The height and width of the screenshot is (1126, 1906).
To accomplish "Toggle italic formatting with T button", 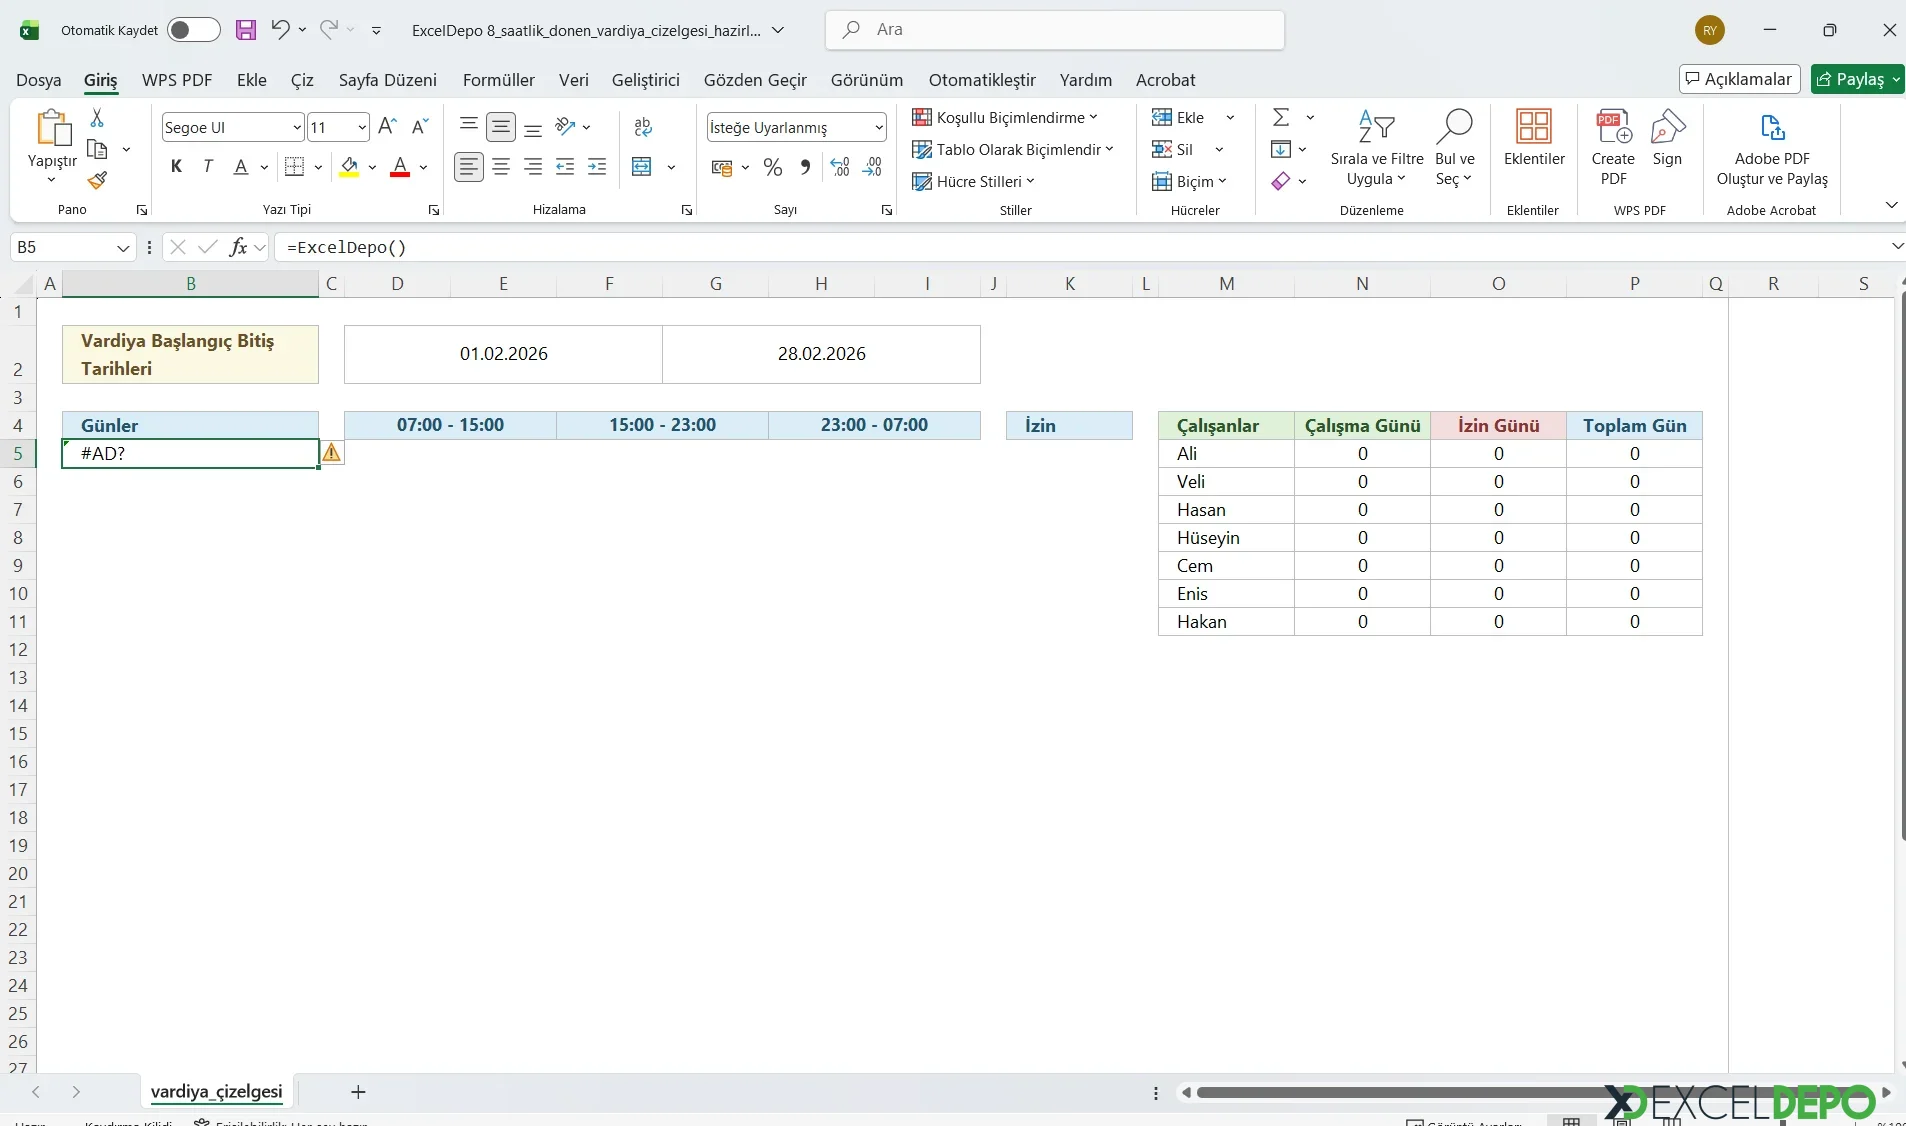I will pyautogui.click(x=208, y=167).
